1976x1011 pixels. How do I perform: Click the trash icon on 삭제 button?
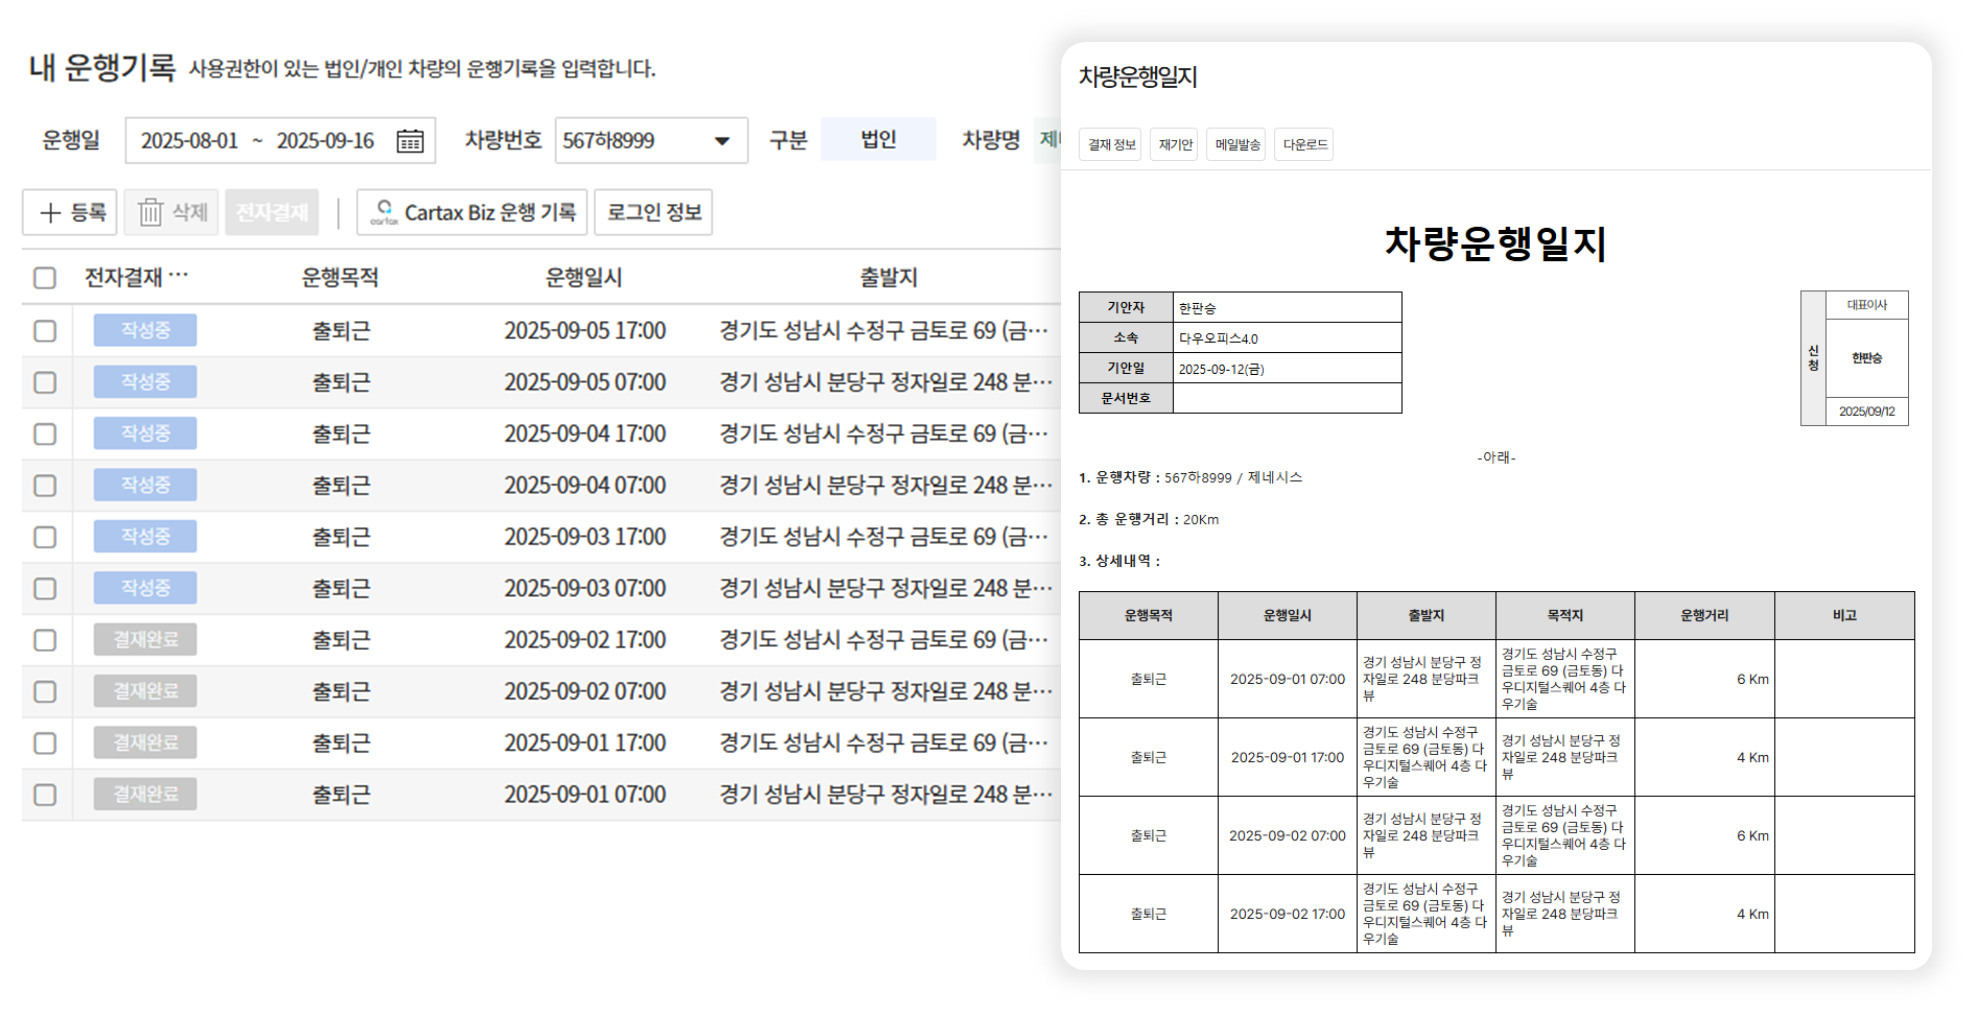click(150, 213)
